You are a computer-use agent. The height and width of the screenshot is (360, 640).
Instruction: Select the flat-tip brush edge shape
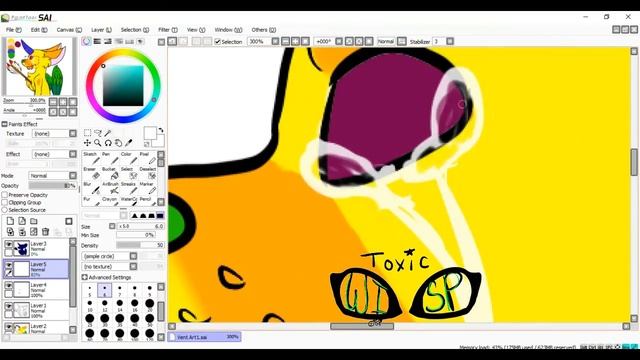tap(160, 215)
